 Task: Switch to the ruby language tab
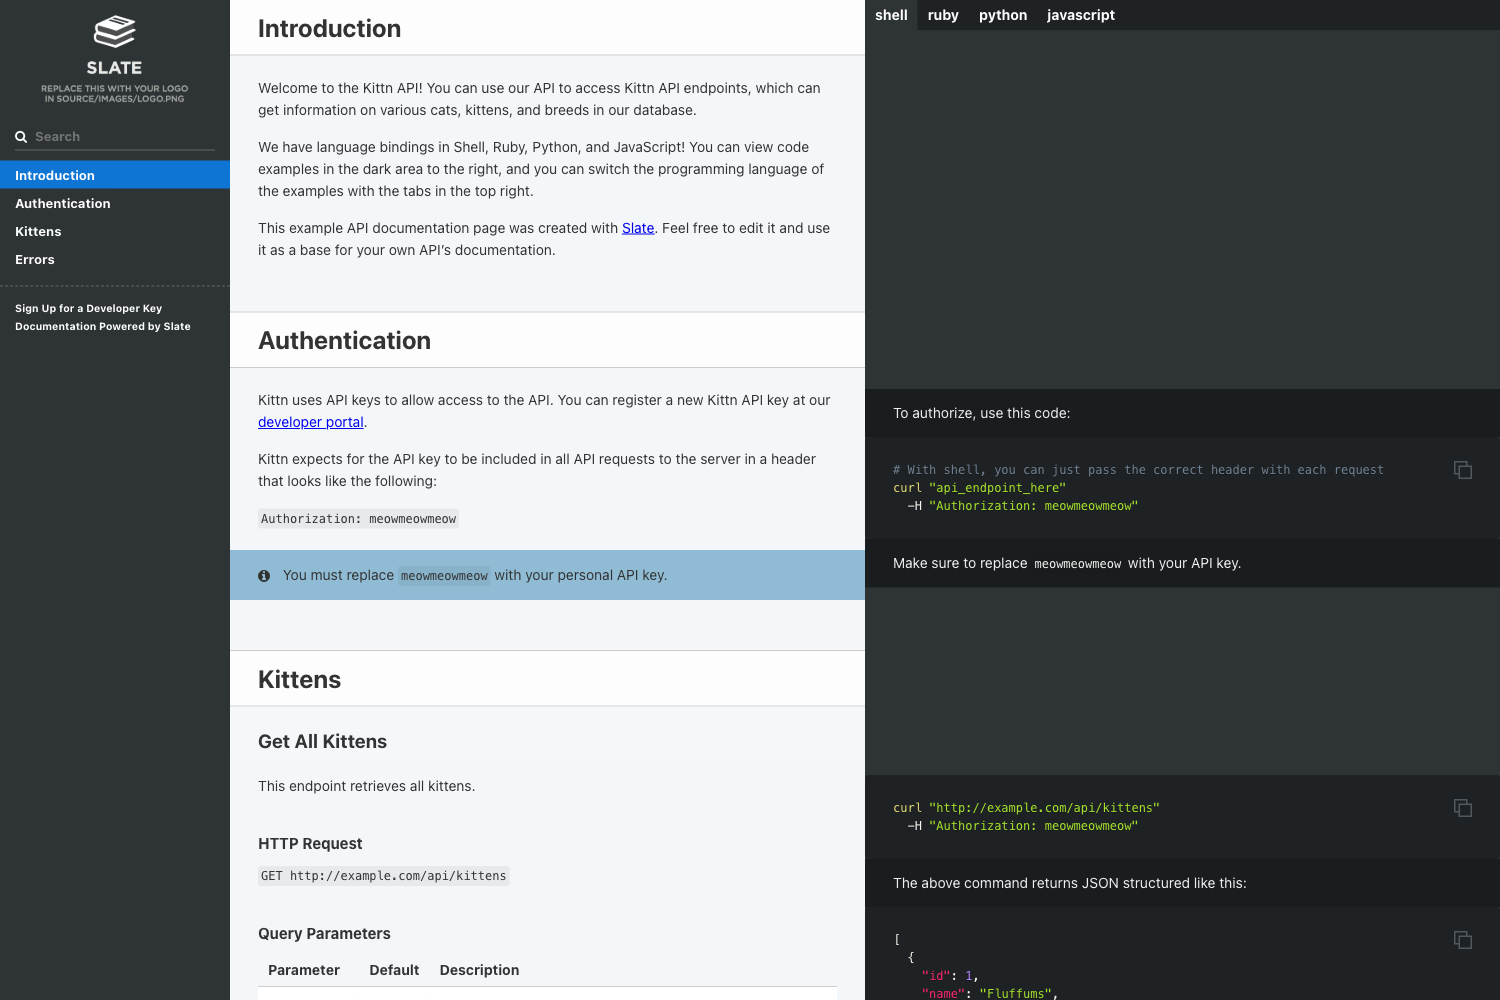[942, 15]
